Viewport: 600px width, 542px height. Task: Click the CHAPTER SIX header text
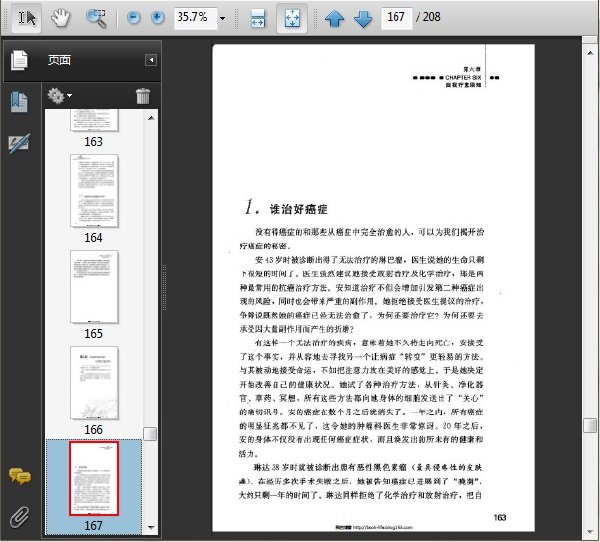[463, 77]
